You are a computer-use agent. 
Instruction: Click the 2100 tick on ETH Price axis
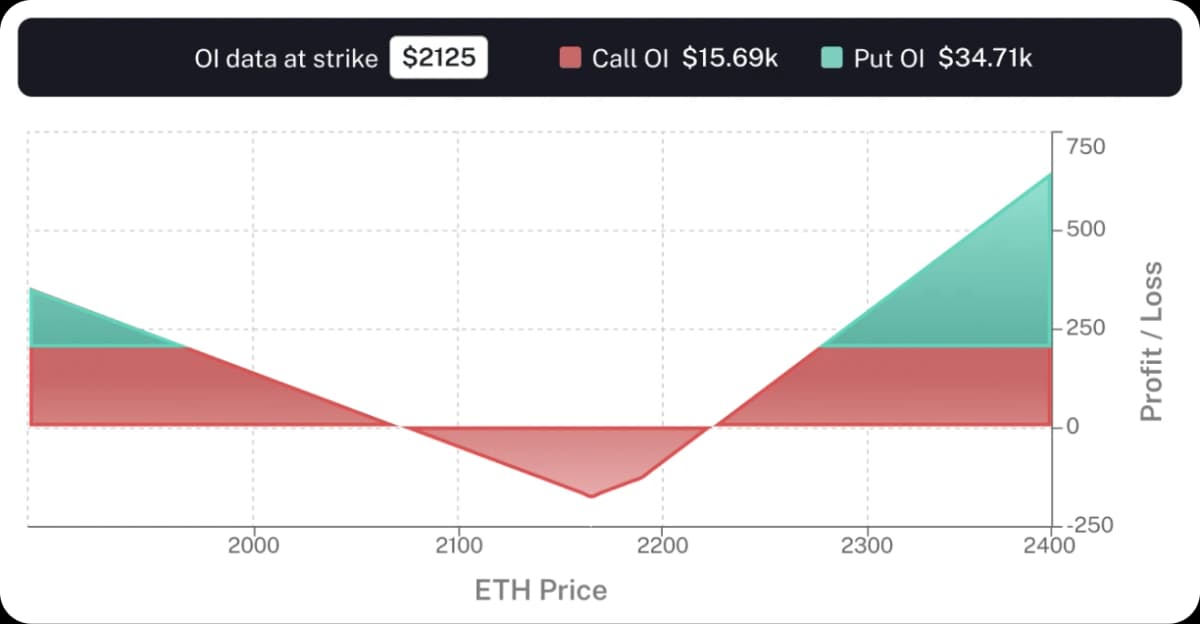pyautogui.click(x=459, y=546)
